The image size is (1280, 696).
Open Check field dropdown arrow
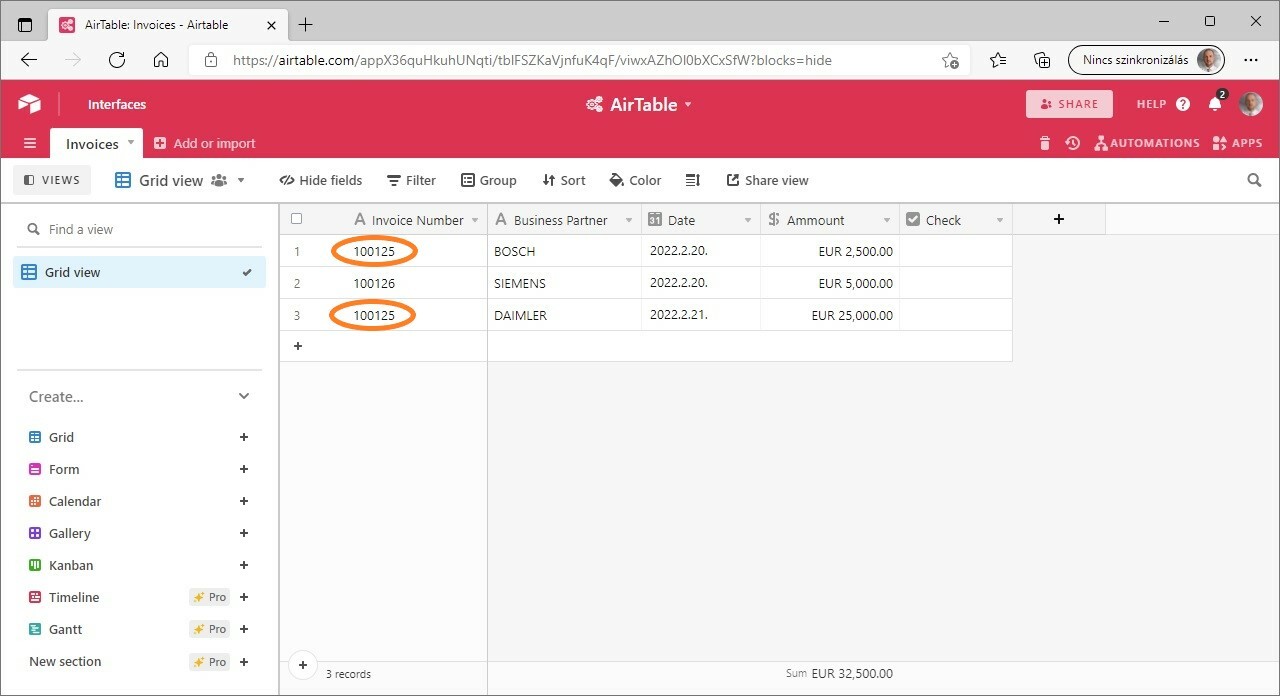click(999, 220)
